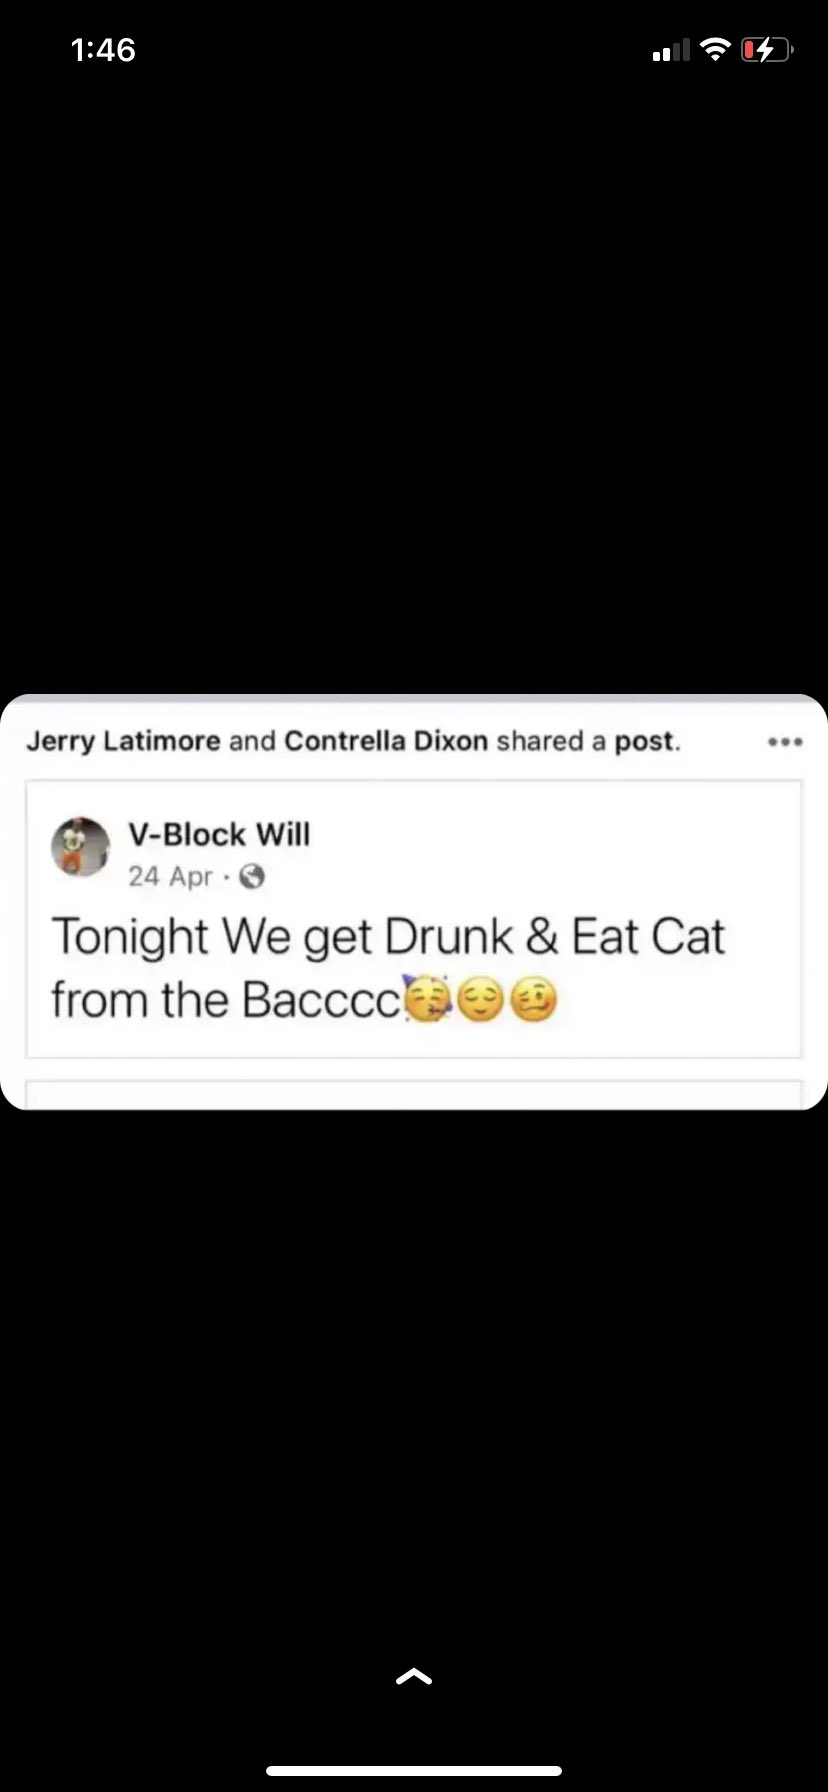Tap the battery charging indicator
Image resolution: width=828 pixels, height=1792 pixels.
767,49
